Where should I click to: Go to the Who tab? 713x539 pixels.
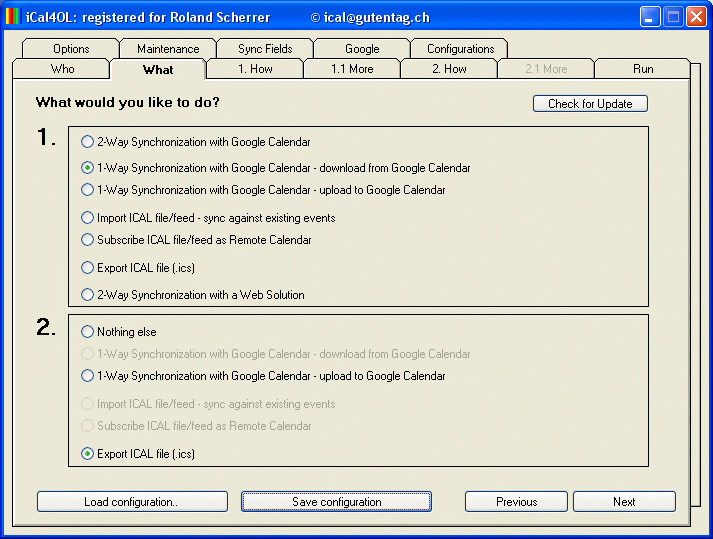62,69
